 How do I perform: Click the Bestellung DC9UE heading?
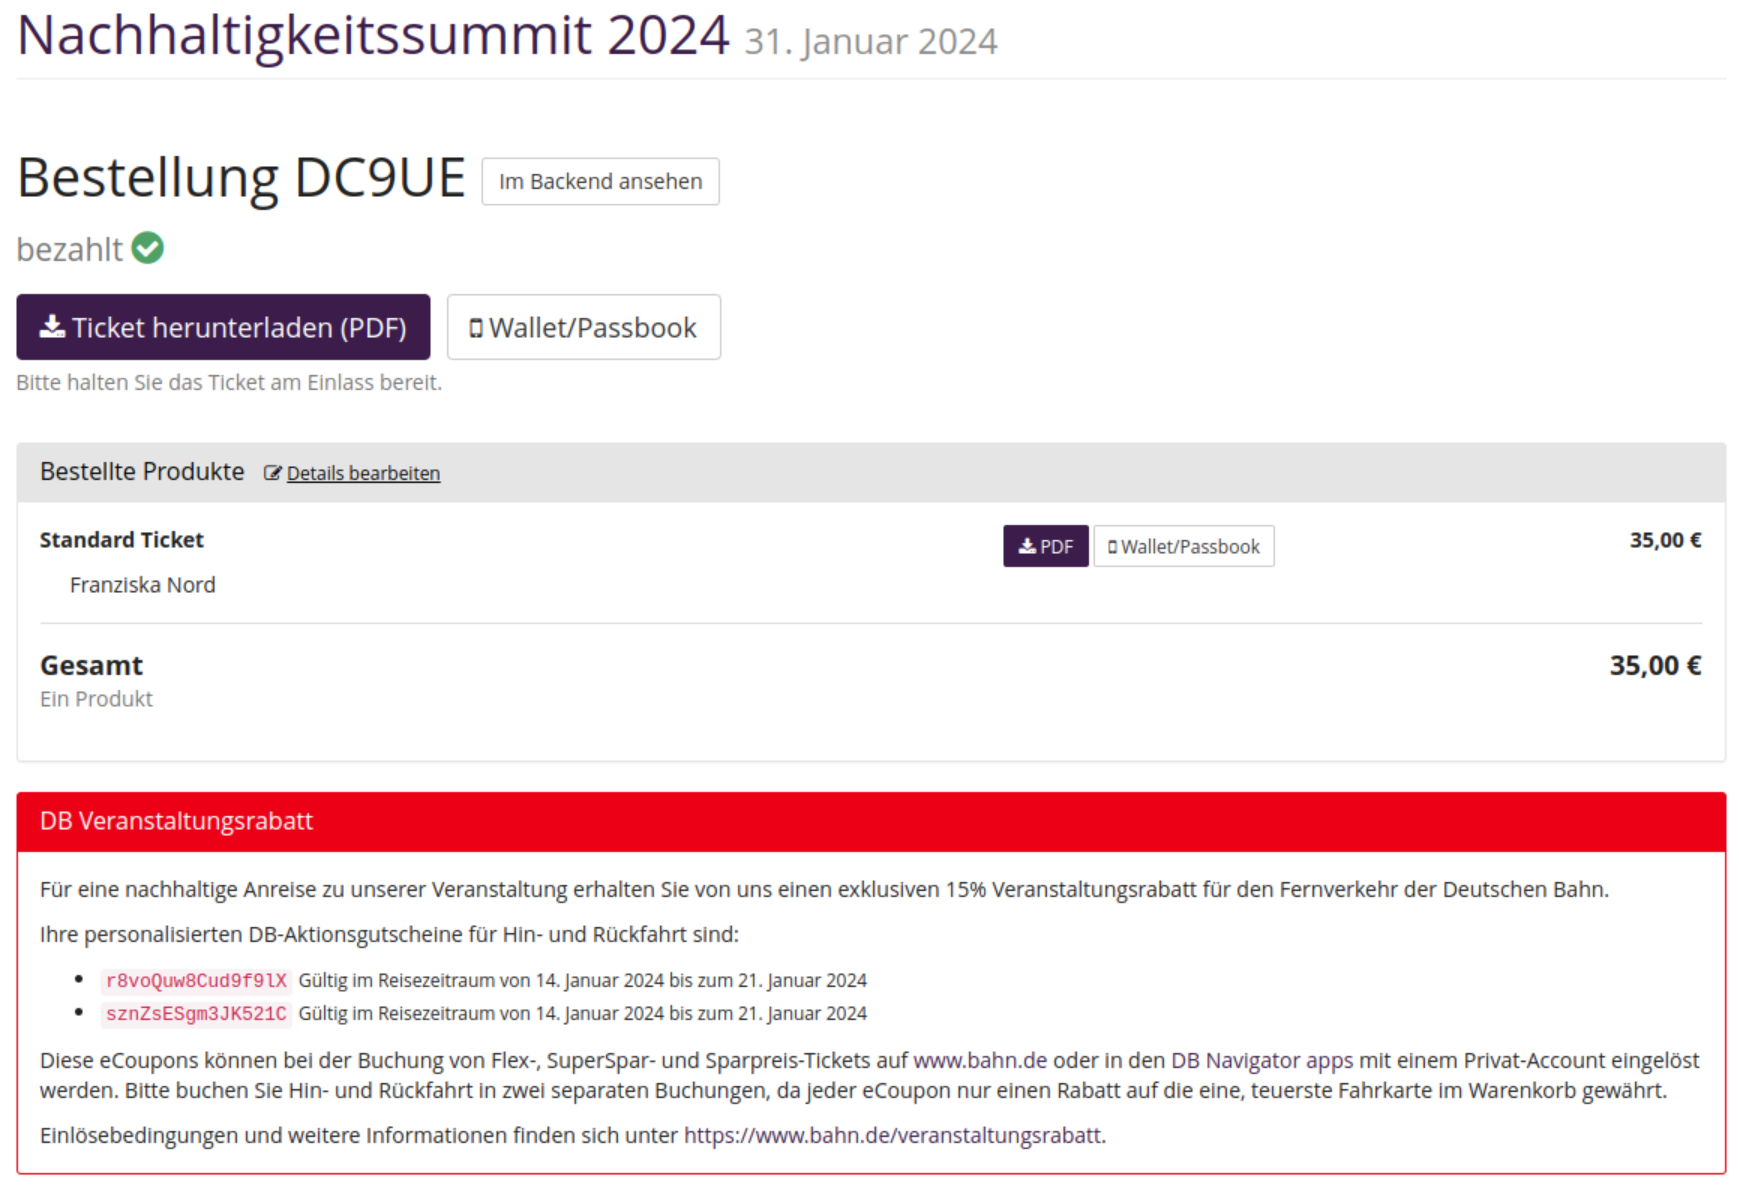(x=241, y=178)
